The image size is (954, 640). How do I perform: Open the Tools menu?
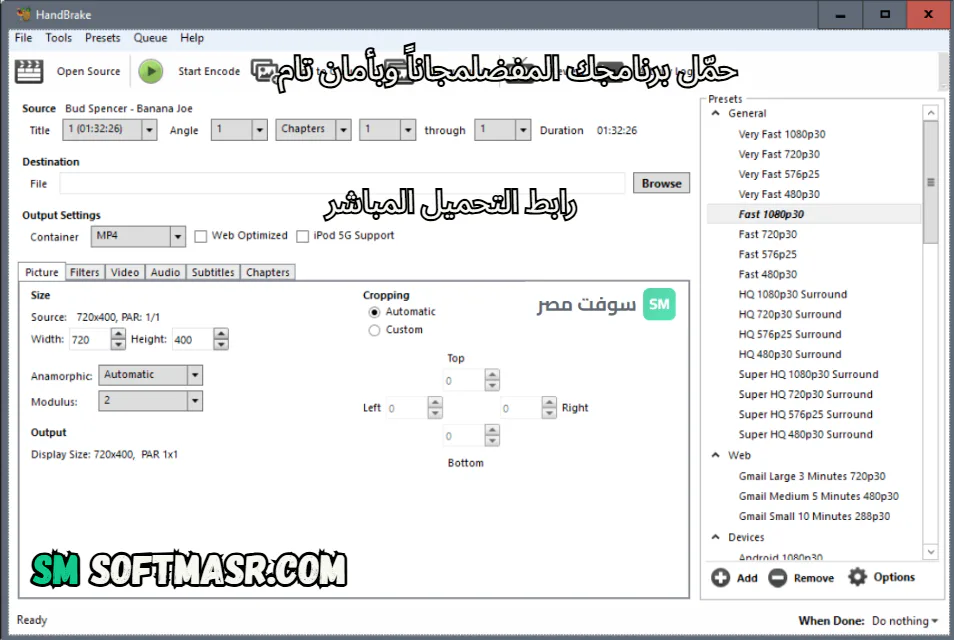pos(58,38)
